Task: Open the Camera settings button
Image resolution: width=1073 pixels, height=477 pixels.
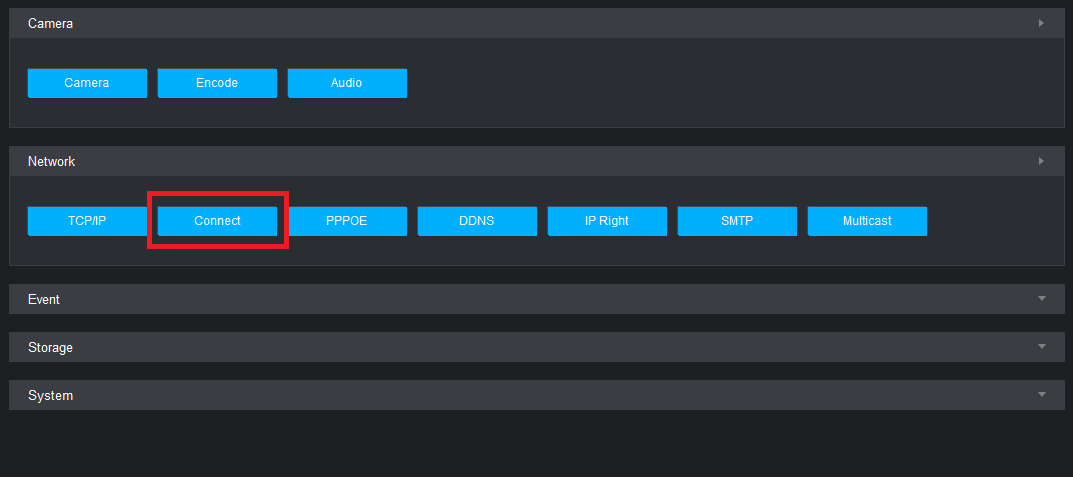Action: click(x=87, y=83)
